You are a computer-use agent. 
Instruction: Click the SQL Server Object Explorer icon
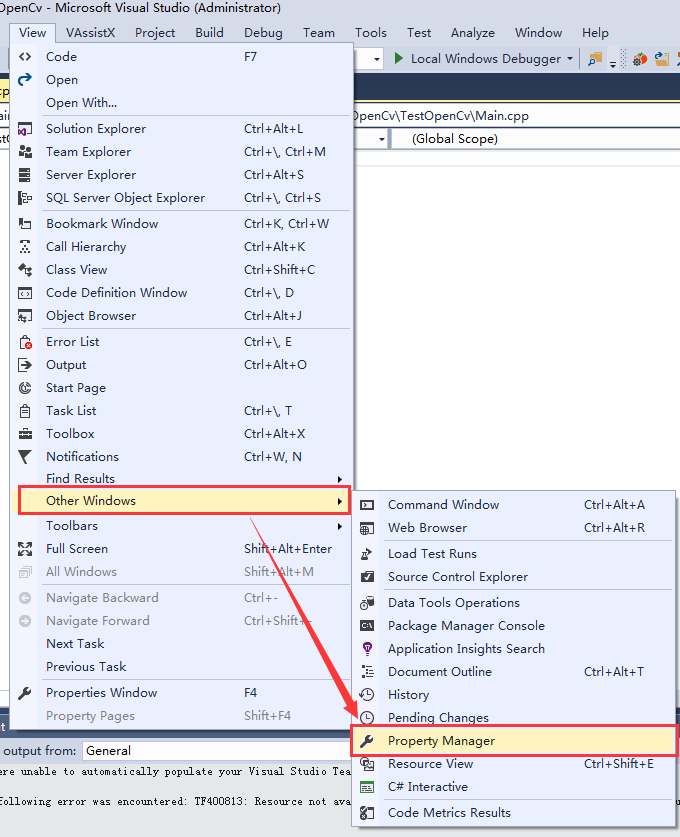[x=25, y=198]
